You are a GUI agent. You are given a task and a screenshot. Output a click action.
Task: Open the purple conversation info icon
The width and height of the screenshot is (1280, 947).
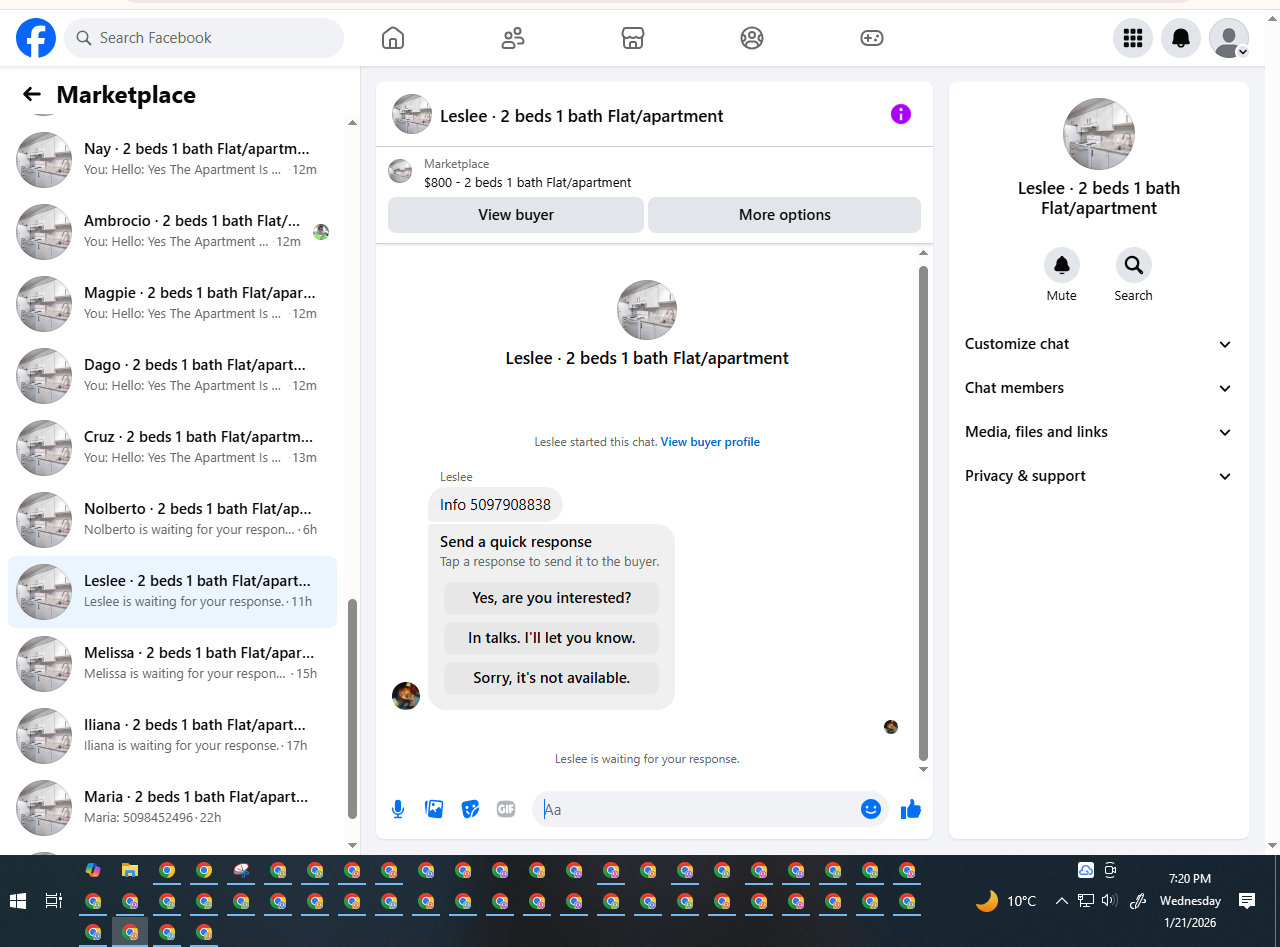(x=901, y=114)
